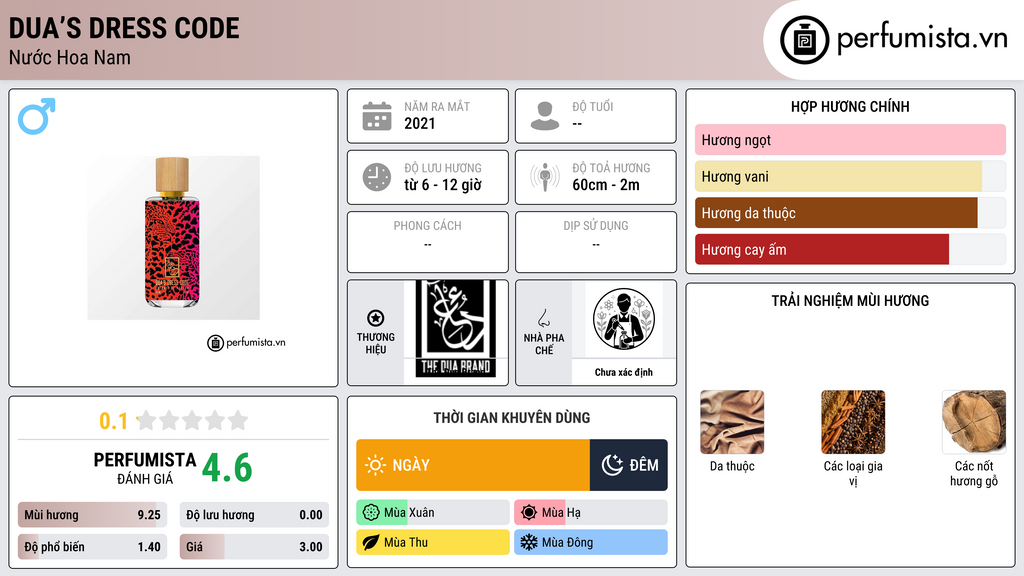The width and height of the screenshot is (1024, 576).
Task: Click the 60cm - 2m sillage value
Action: click(x=606, y=185)
